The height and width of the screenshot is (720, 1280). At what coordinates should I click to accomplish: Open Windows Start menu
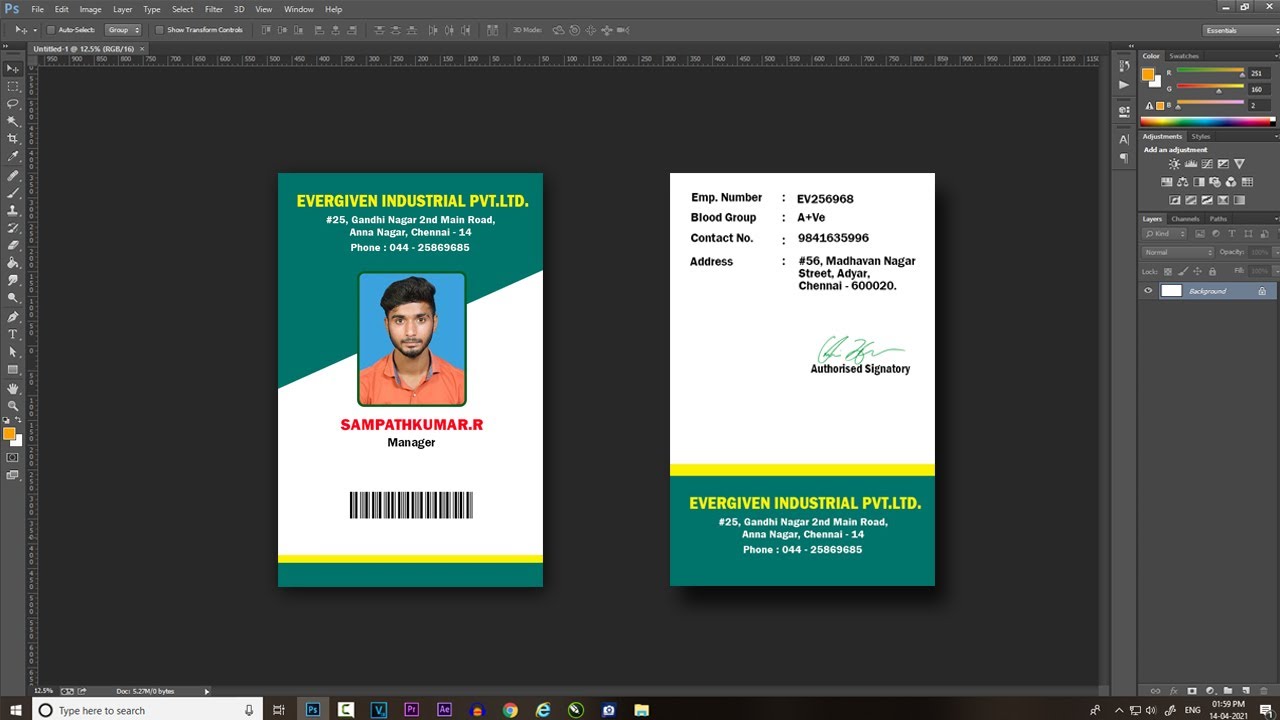pyautogui.click(x=16, y=710)
